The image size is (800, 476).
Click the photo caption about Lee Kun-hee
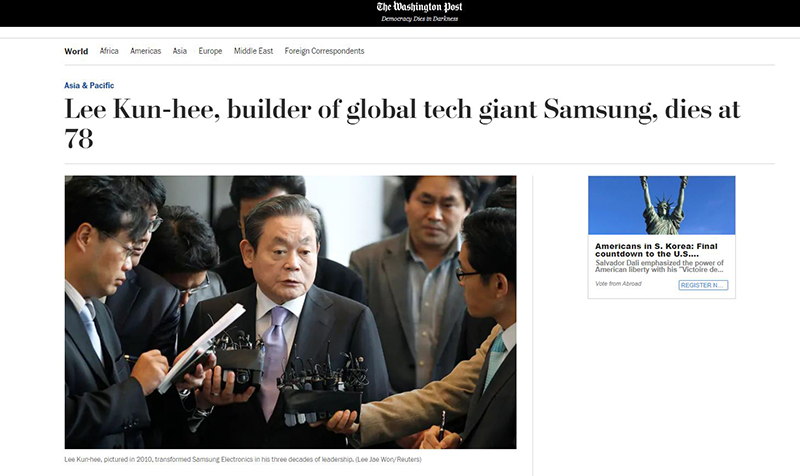point(243,459)
